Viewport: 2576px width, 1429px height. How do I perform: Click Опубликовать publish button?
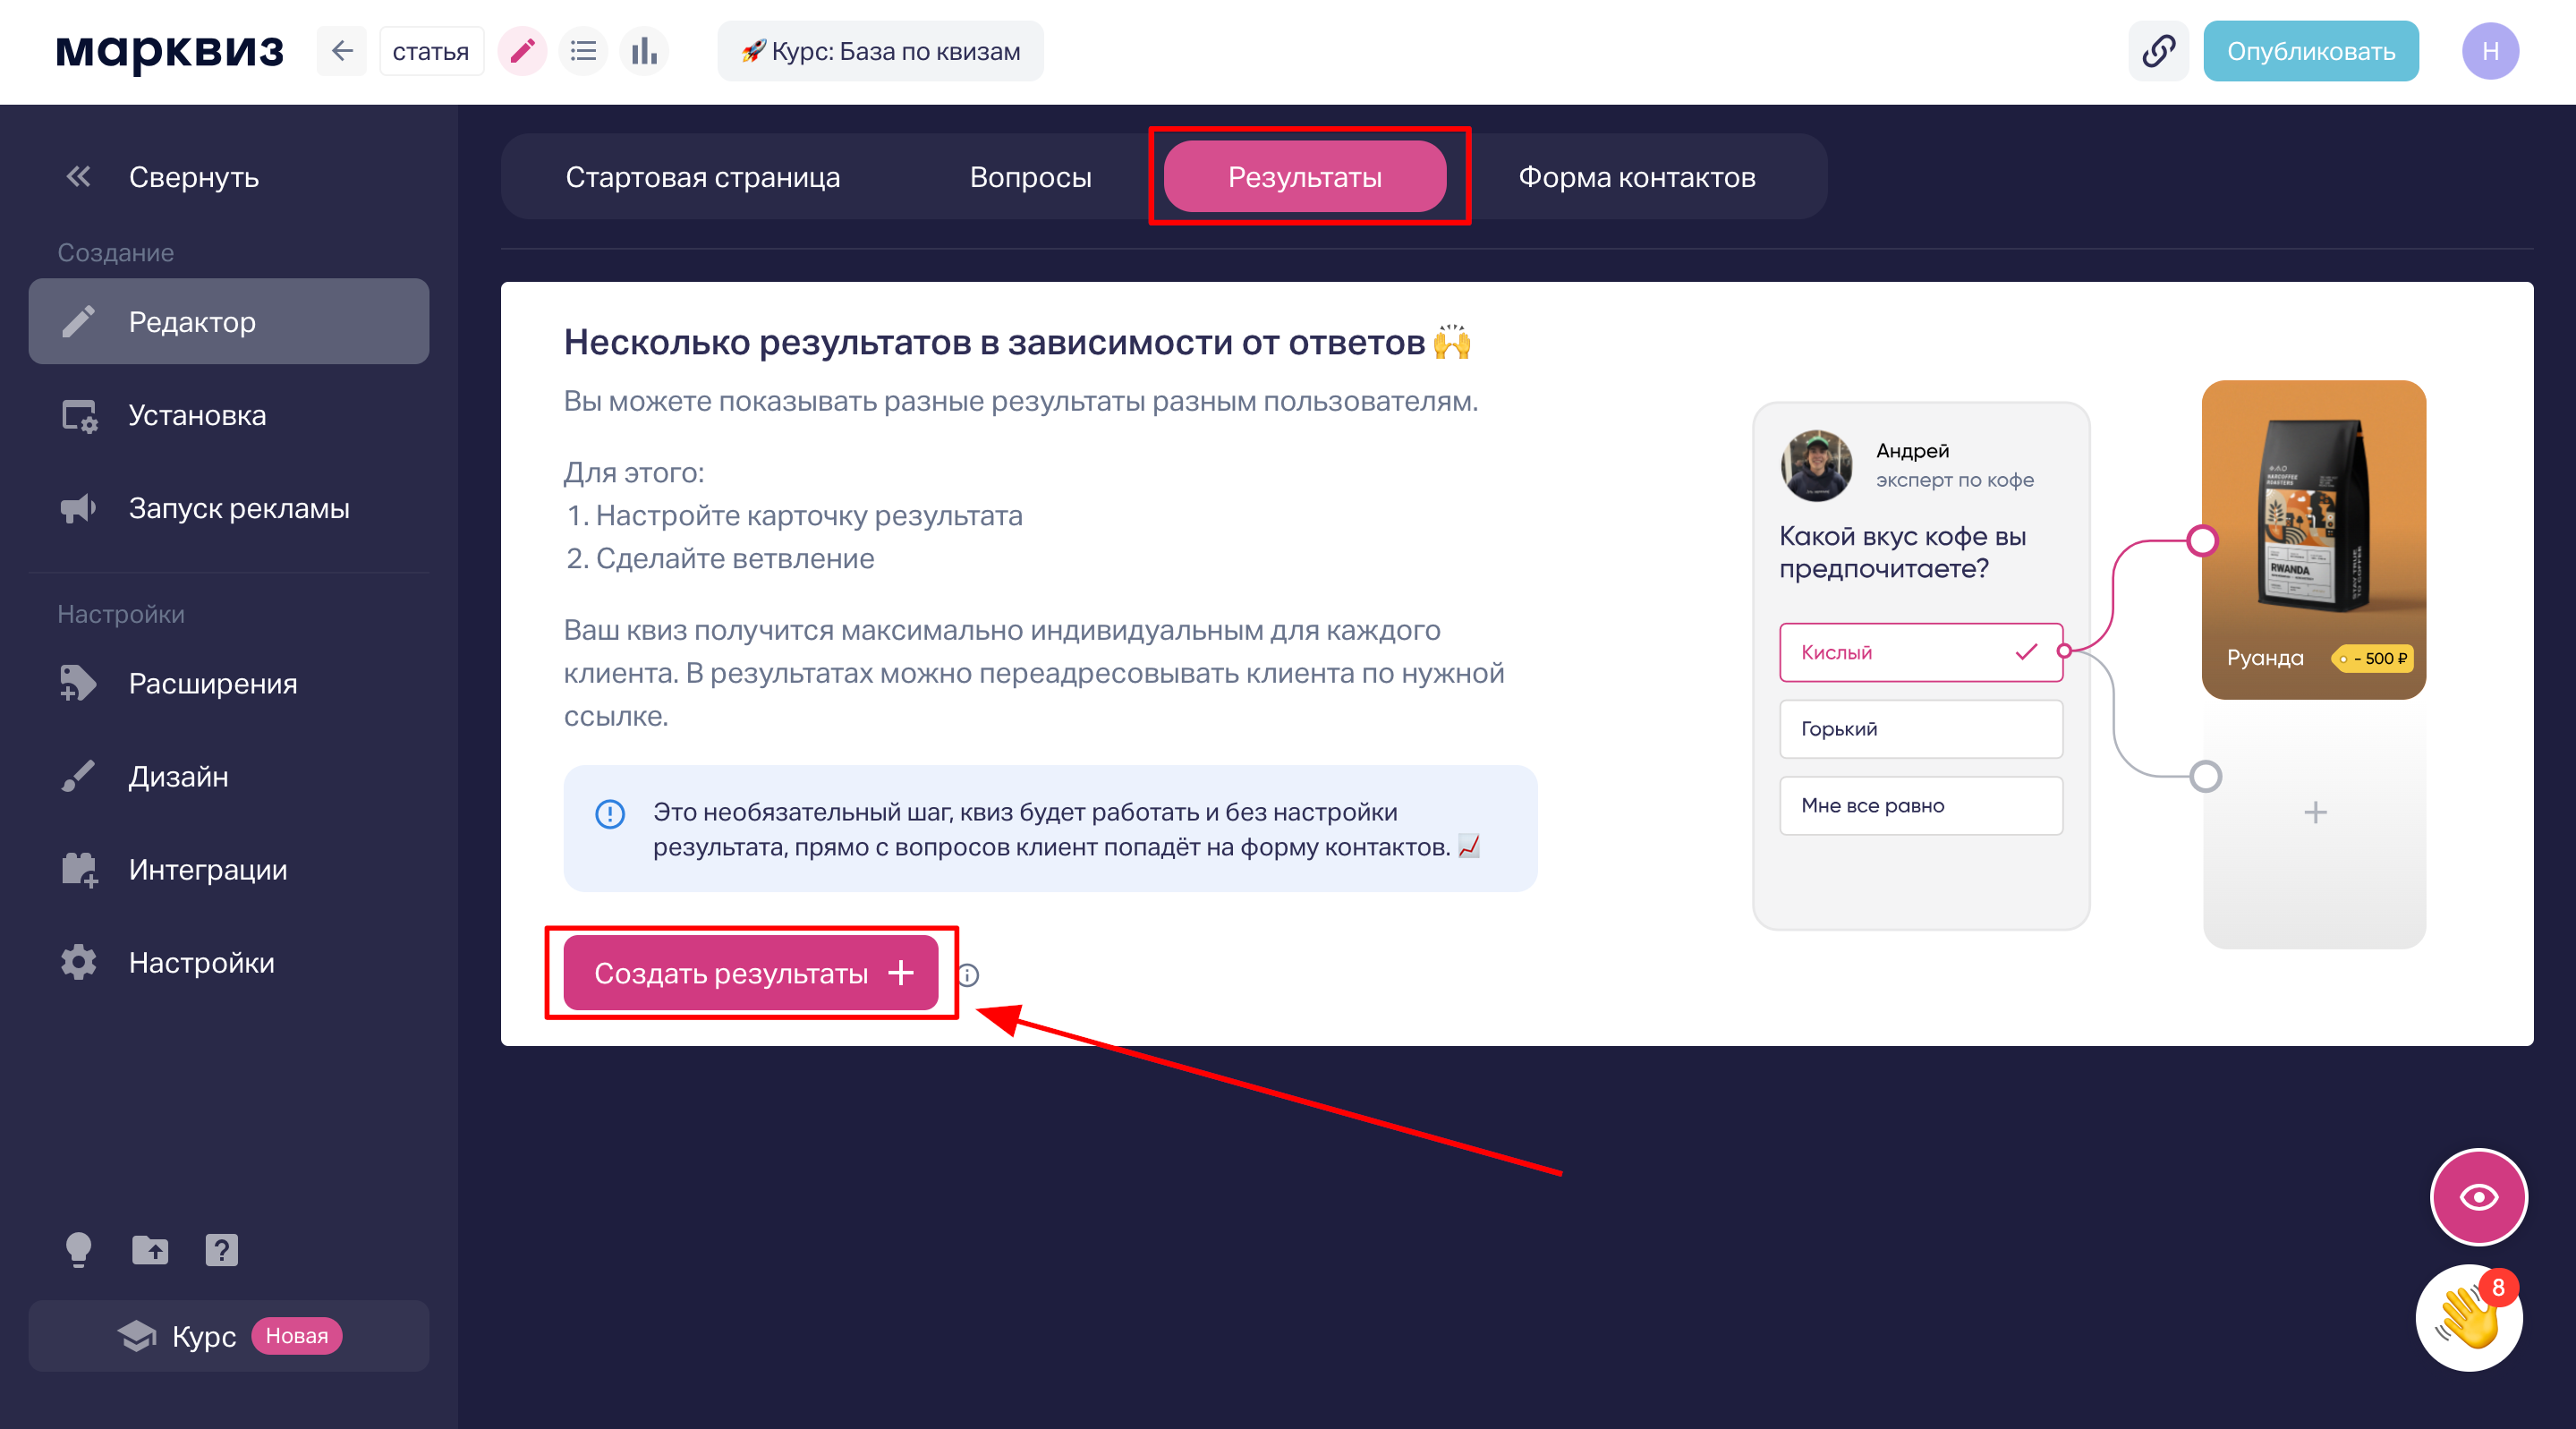tap(2308, 51)
